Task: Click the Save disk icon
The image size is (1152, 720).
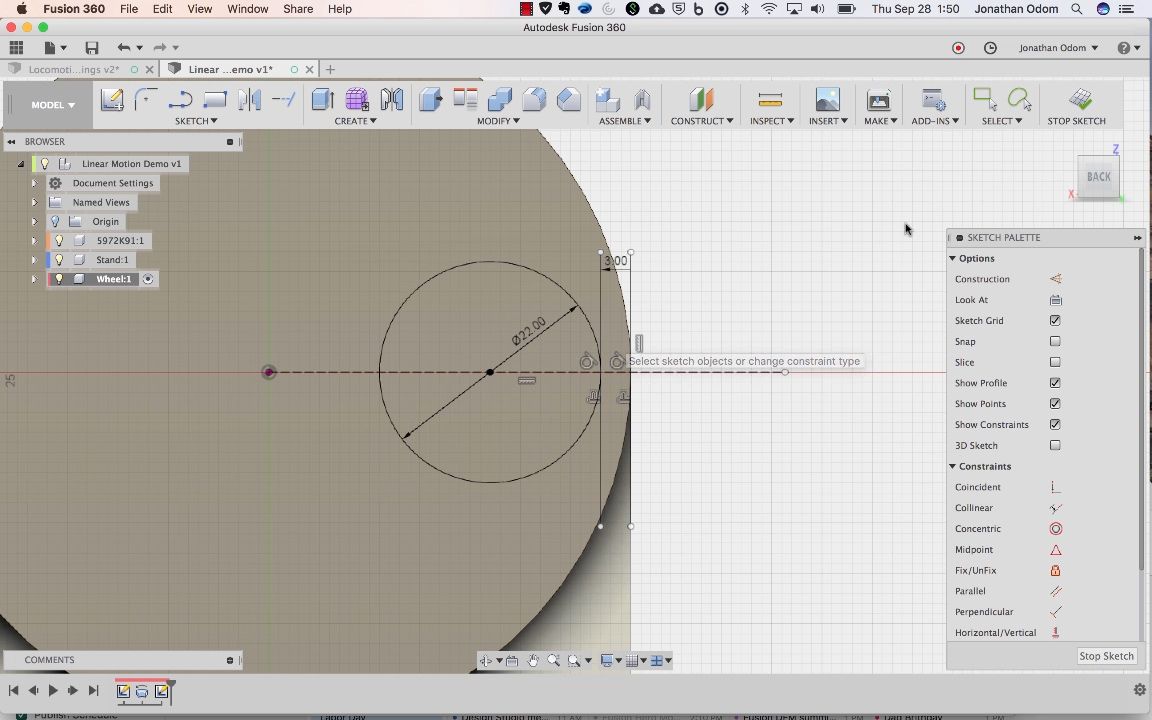Action: tap(92, 48)
